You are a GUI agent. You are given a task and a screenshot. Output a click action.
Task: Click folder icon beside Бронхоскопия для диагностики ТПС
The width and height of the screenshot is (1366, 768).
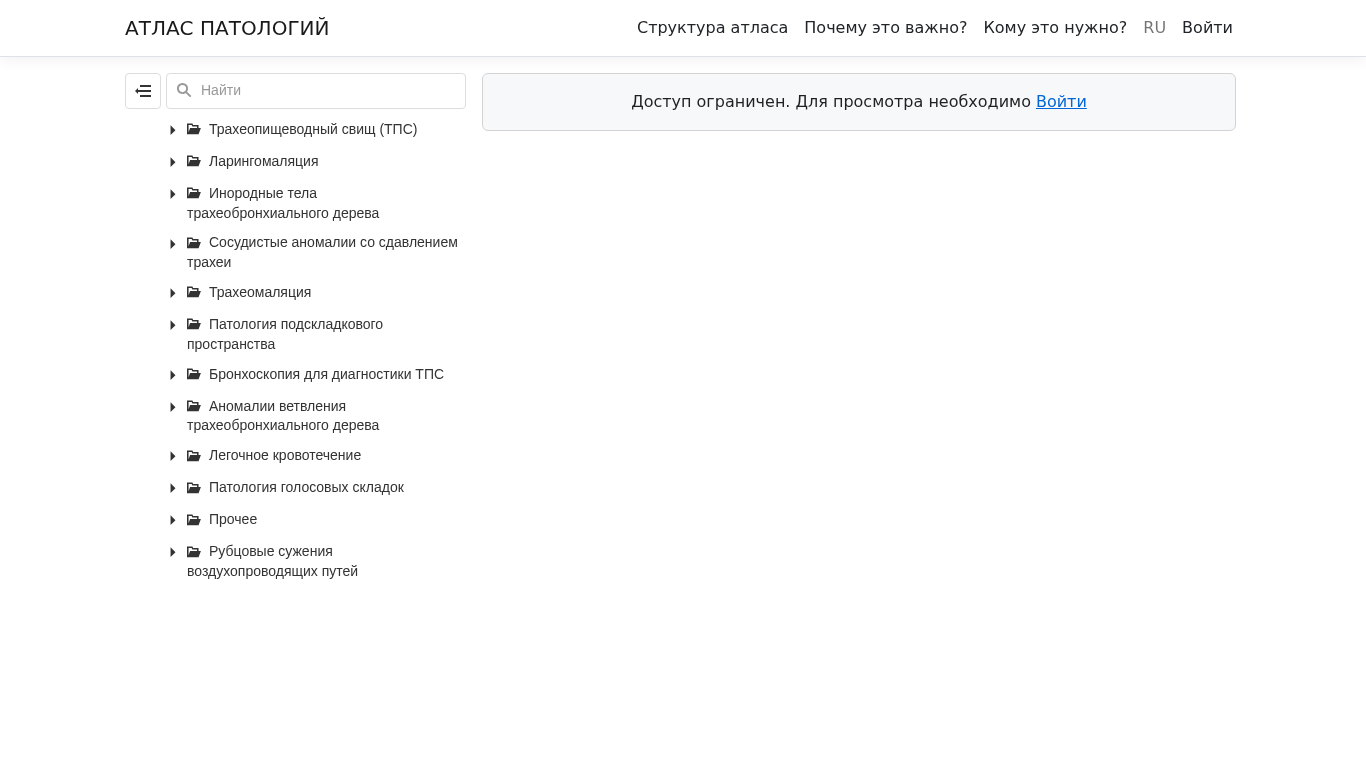pyautogui.click(x=194, y=374)
